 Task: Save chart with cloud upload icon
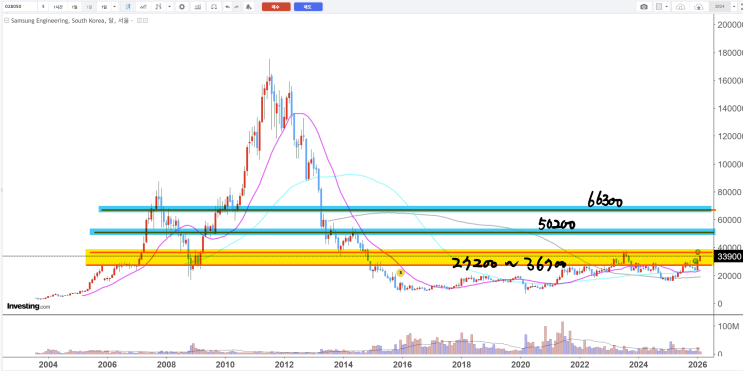[x=698, y=7]
